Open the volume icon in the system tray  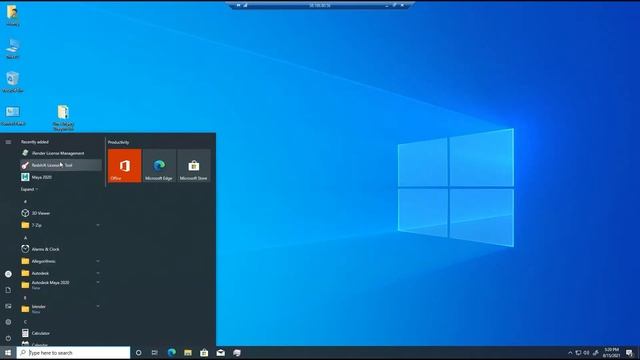[587, 353]
